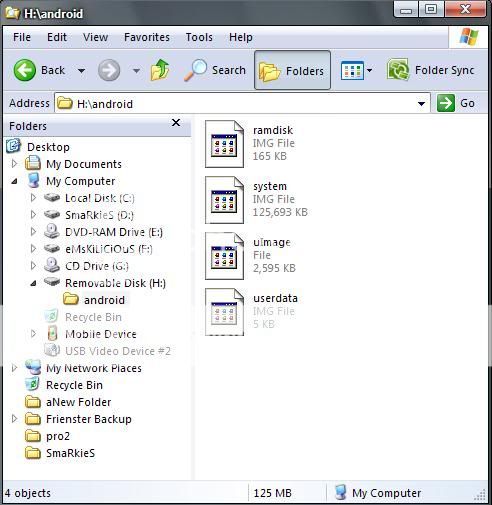The height and width of the screenshot is (505, 492).
Task: Expand My Network Places node
Action: [14, 368]
